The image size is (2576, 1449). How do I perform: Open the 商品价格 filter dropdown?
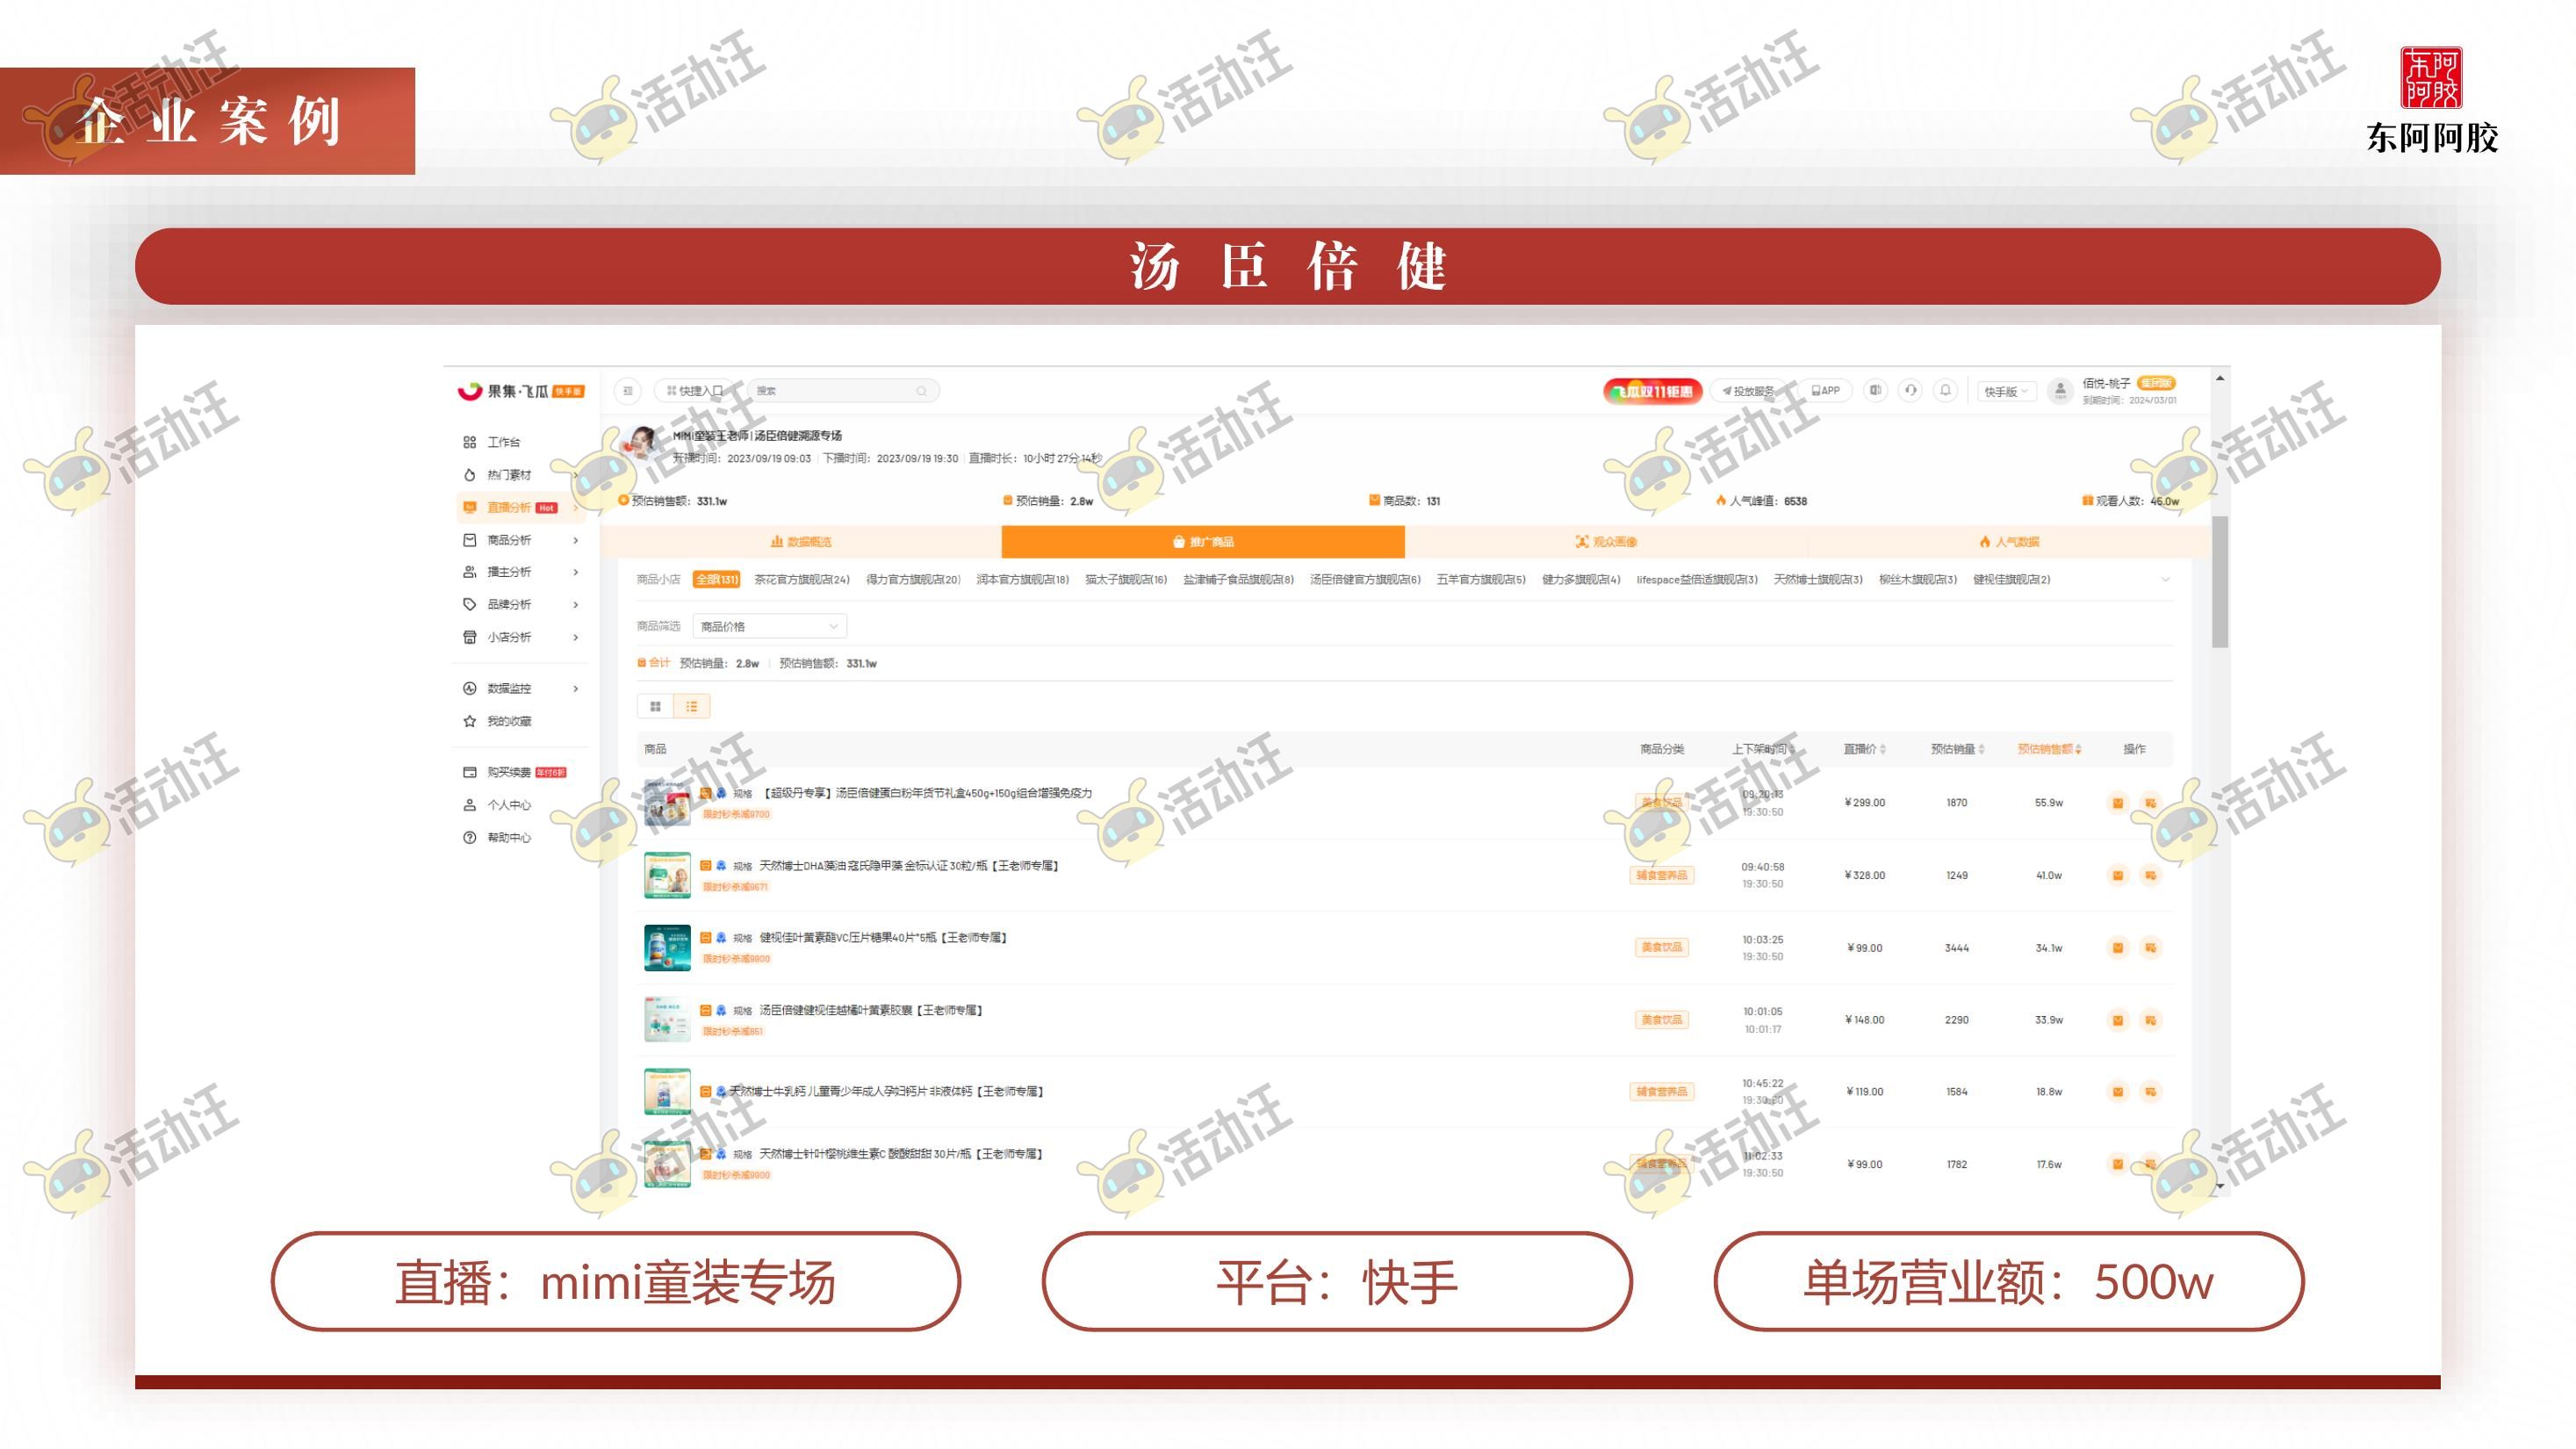(x=769, y=626)
